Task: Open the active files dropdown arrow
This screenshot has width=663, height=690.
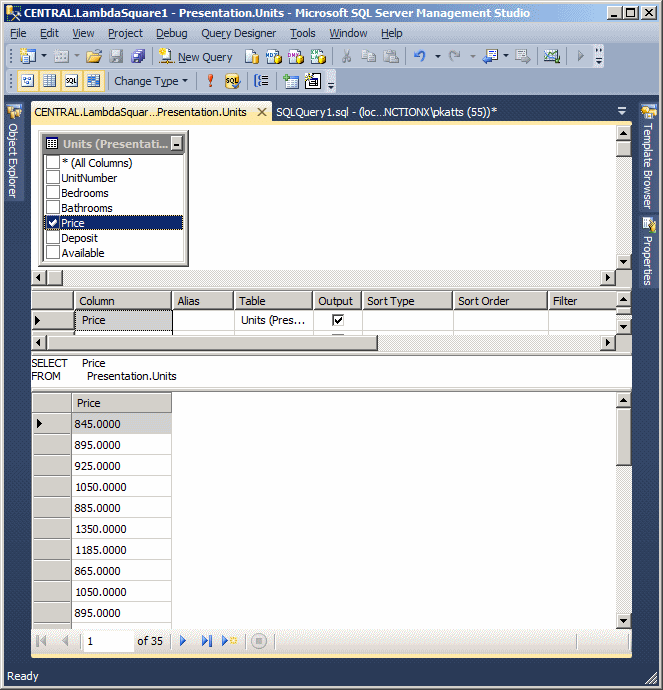Action: pos(622,111)
